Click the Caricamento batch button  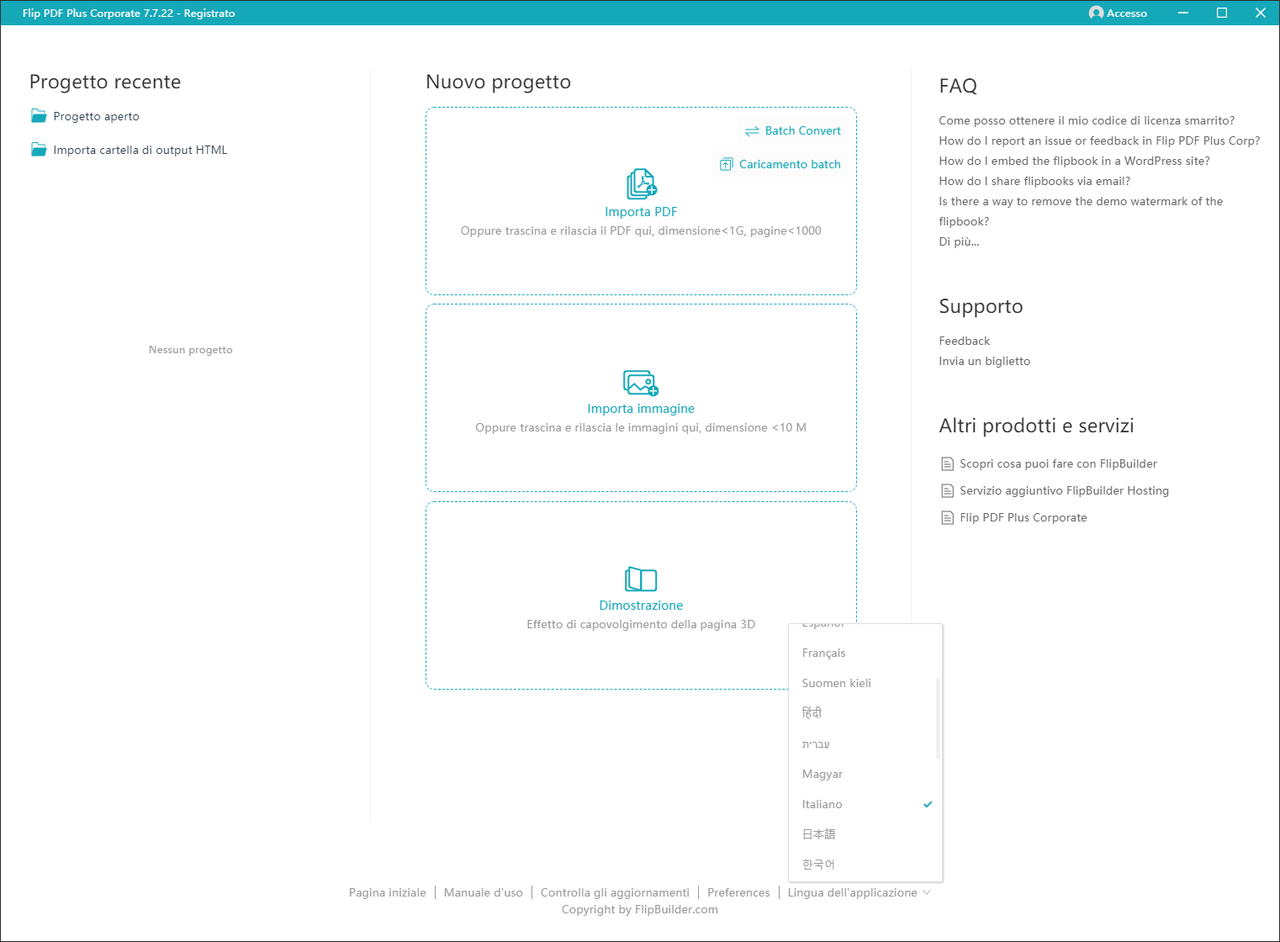[x=781, y=164]
